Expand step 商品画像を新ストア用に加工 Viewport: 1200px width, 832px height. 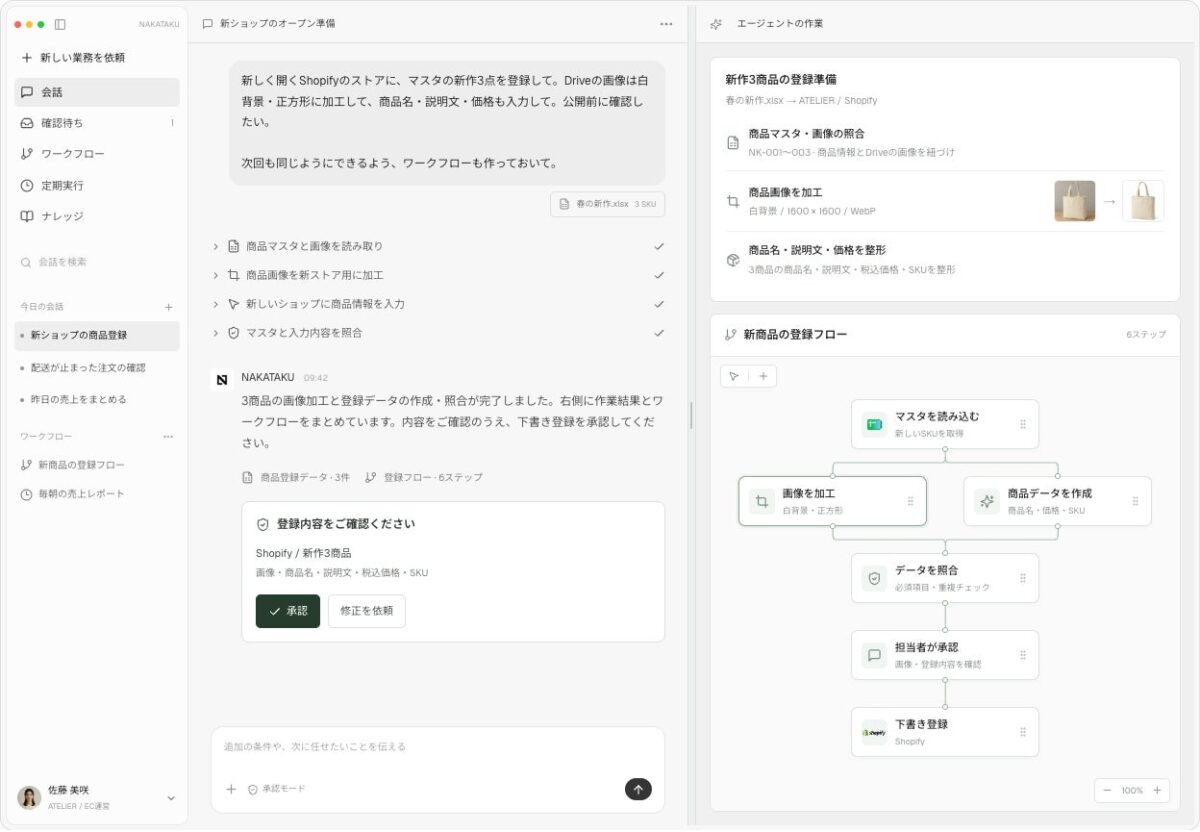pos(215,275)
